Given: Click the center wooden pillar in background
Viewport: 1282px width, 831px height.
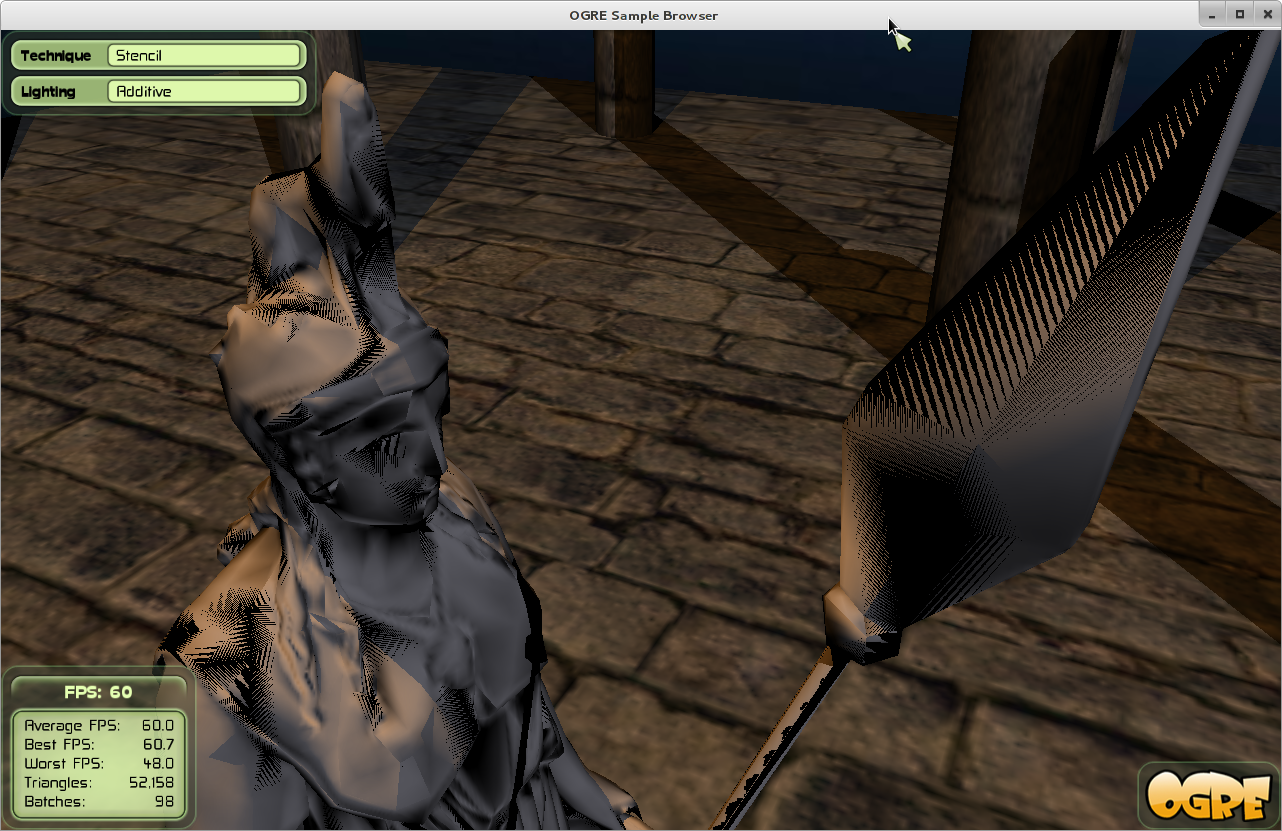Looking at the screenshot, I should 625,82.
